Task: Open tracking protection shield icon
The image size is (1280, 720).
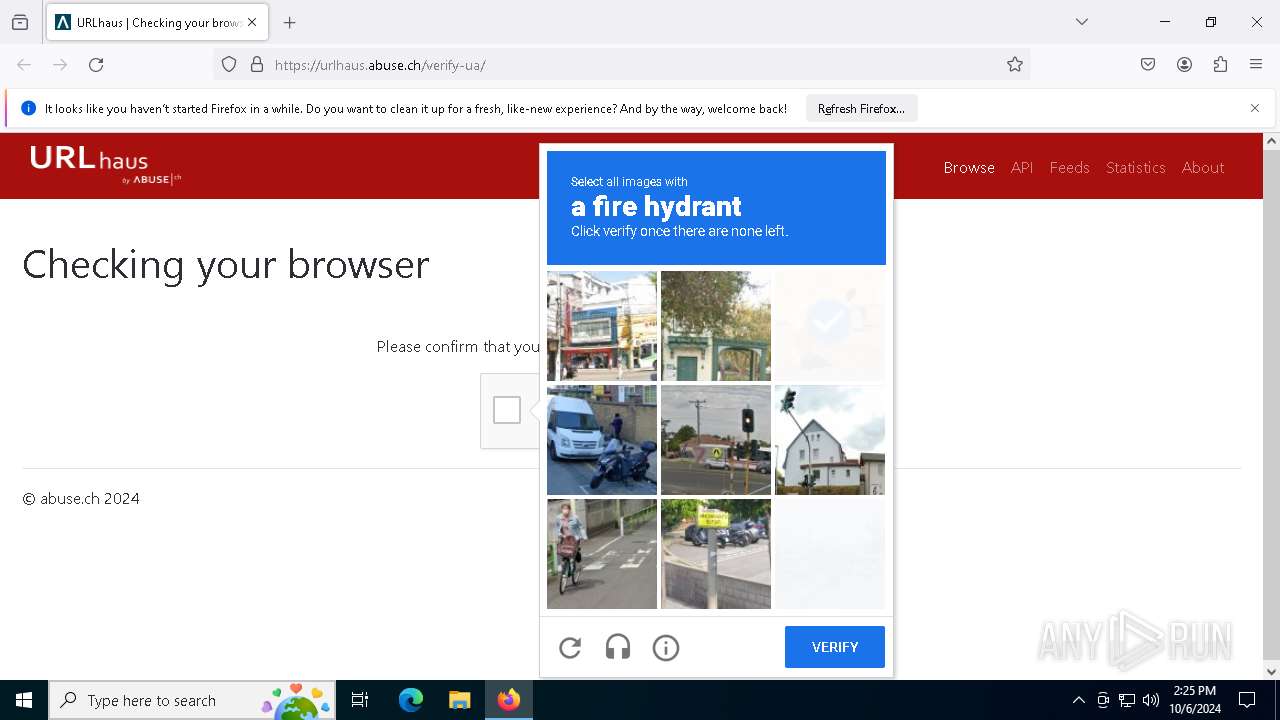Action: 229,65
